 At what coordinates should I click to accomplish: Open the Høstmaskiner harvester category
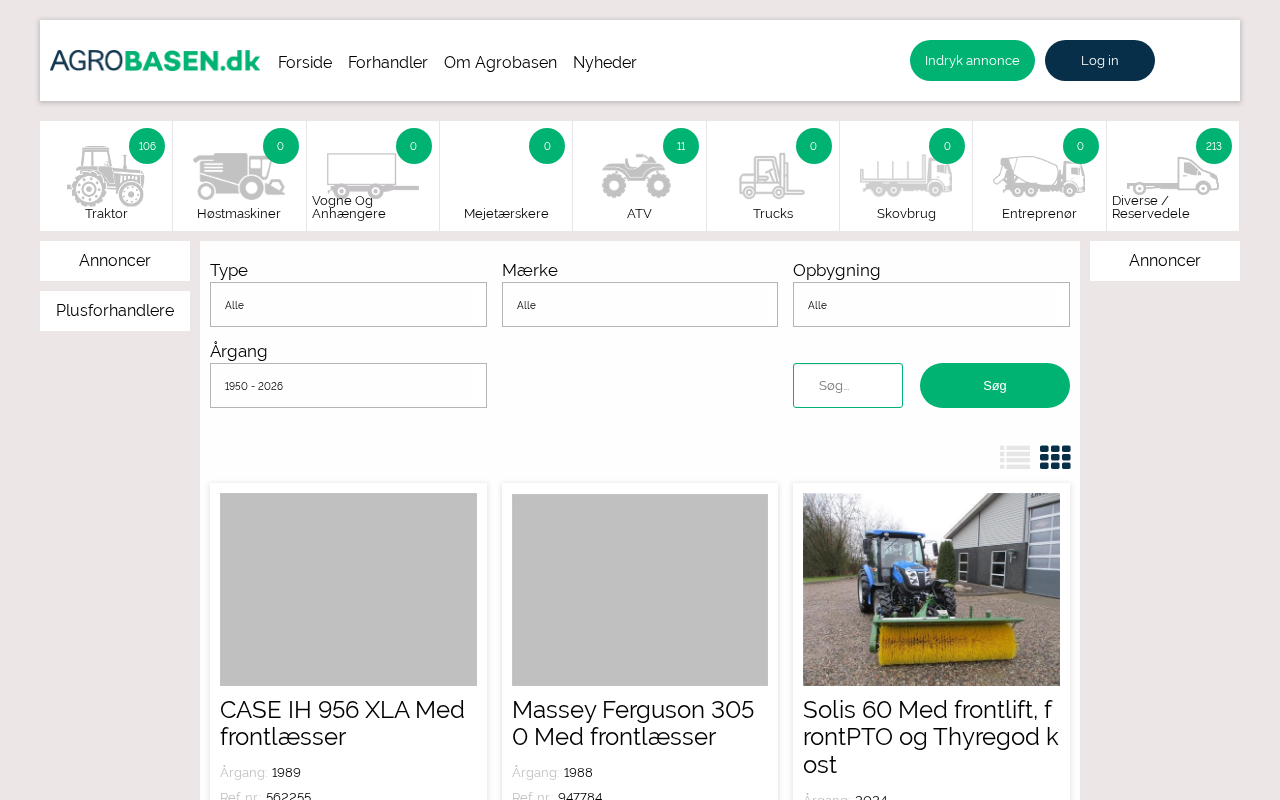click(239, 176)
